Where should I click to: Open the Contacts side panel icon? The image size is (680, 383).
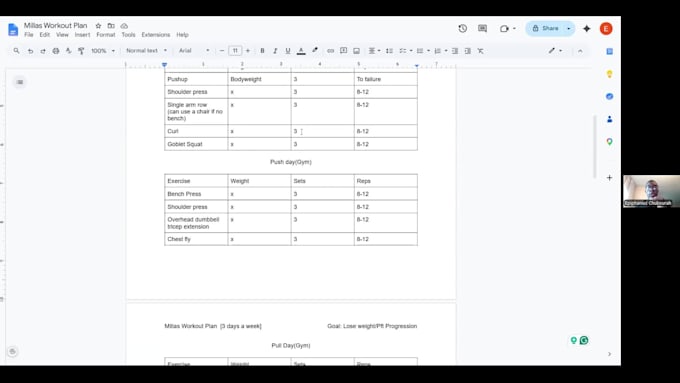[x=609, y=119]
